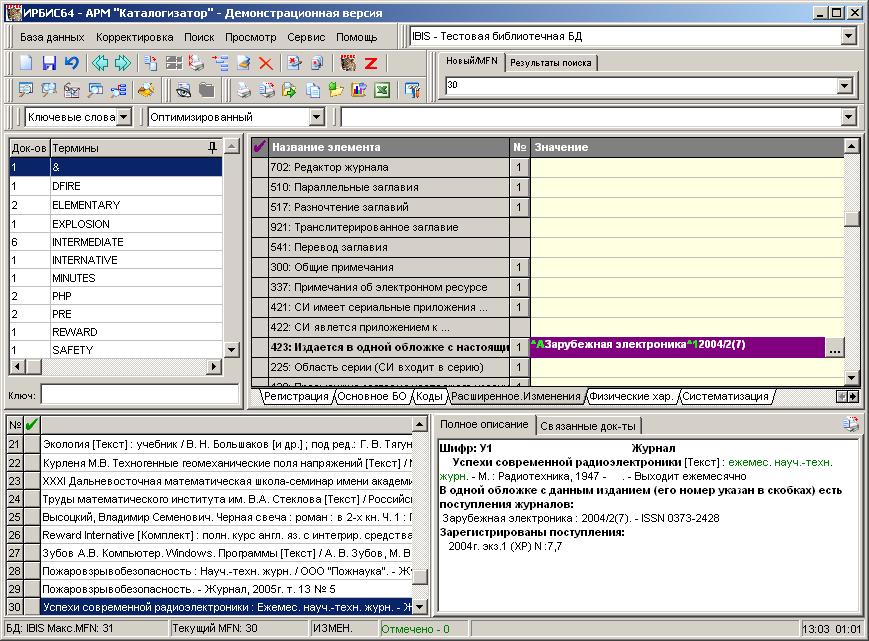Click the documents icon right of Связанные док-ты

click(851, 424)
